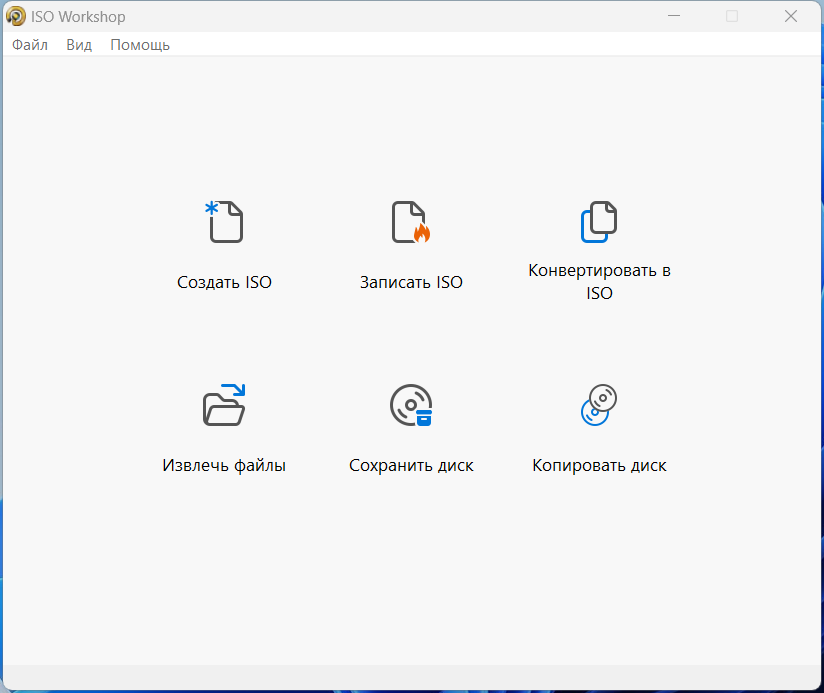This screenshot has width=824, height=693.
Task: Click the Convert to ISO pages icon
Action: click(x=599, y=222)
